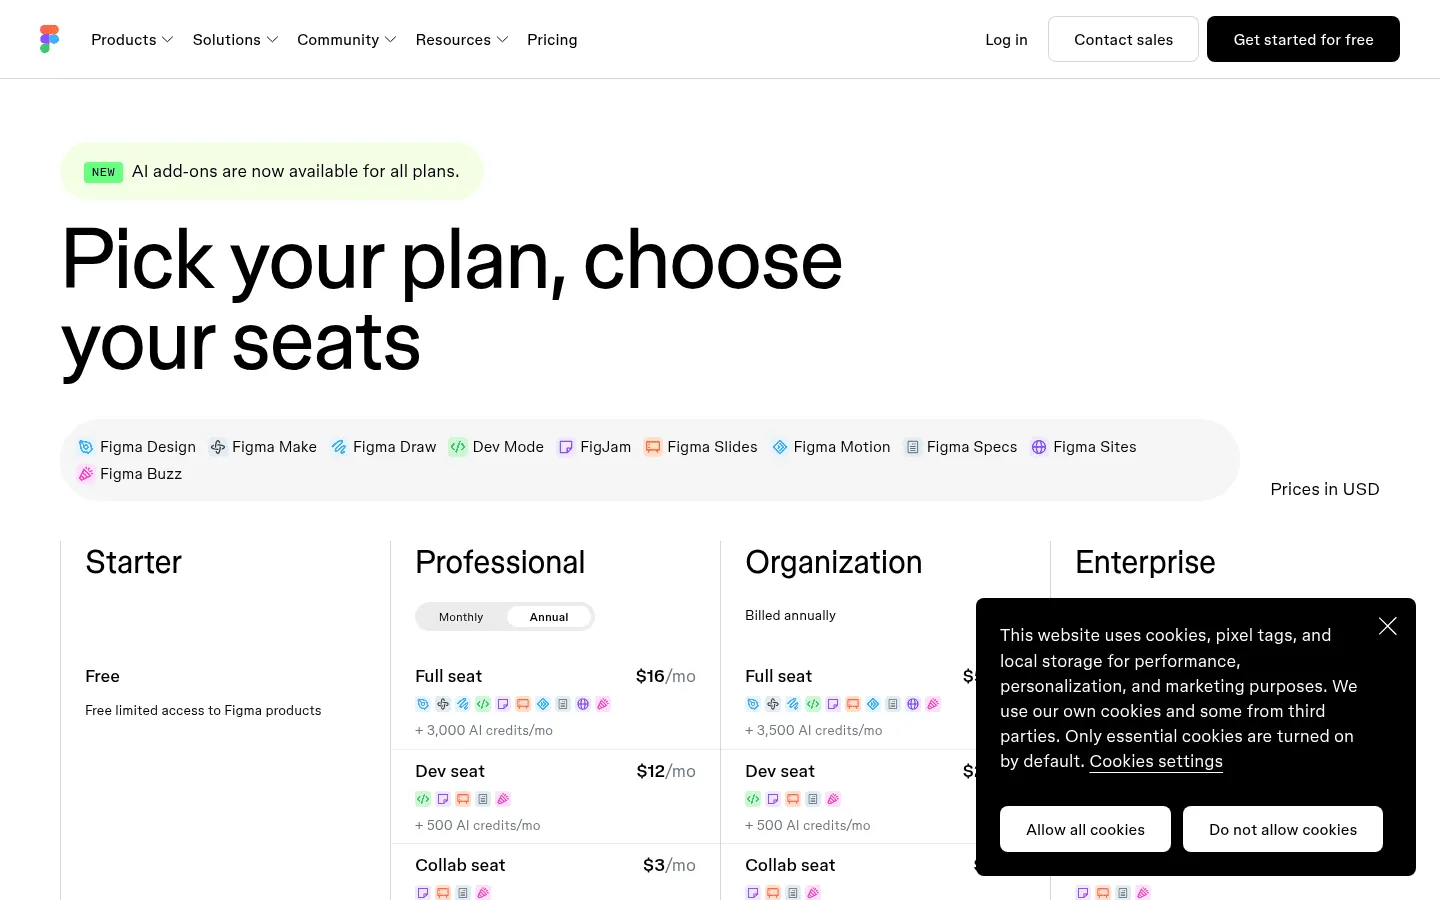Image resolution: width=1440 pixels, height=900 pixels.
Task: Open the Solutions dropdown menu
Action: click(x=235, y=40)
